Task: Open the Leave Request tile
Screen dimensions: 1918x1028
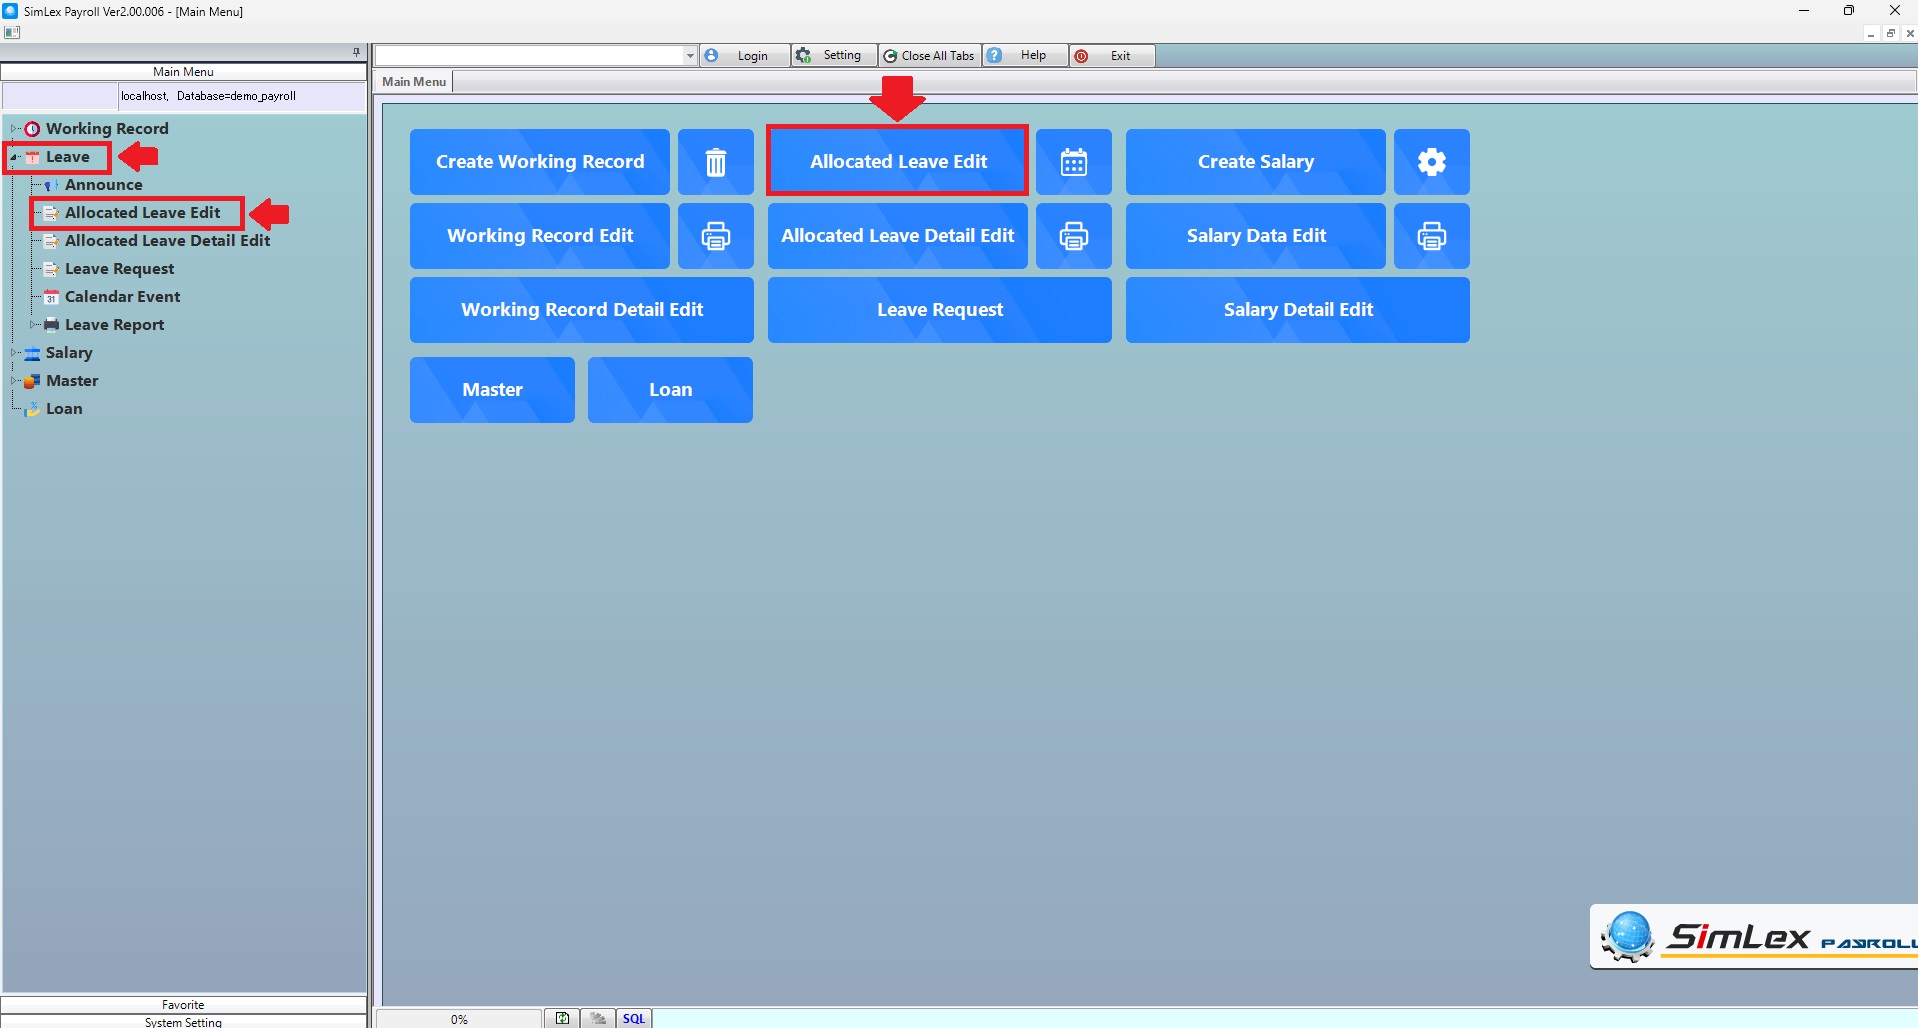Action: pos(939,310)
